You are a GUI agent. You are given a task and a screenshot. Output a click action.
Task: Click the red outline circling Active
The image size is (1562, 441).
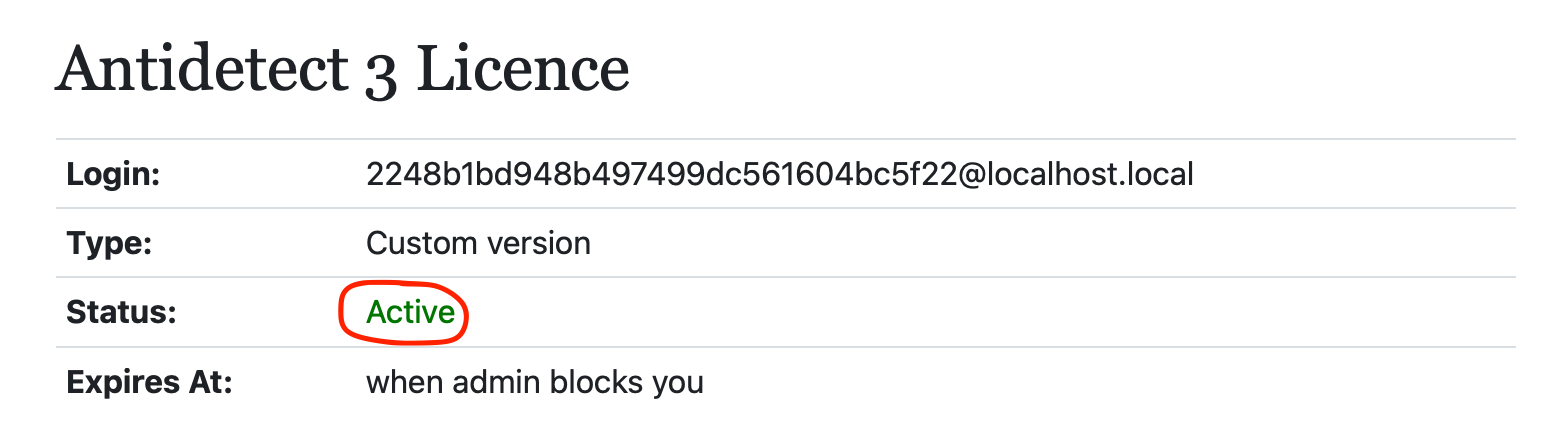404,313
